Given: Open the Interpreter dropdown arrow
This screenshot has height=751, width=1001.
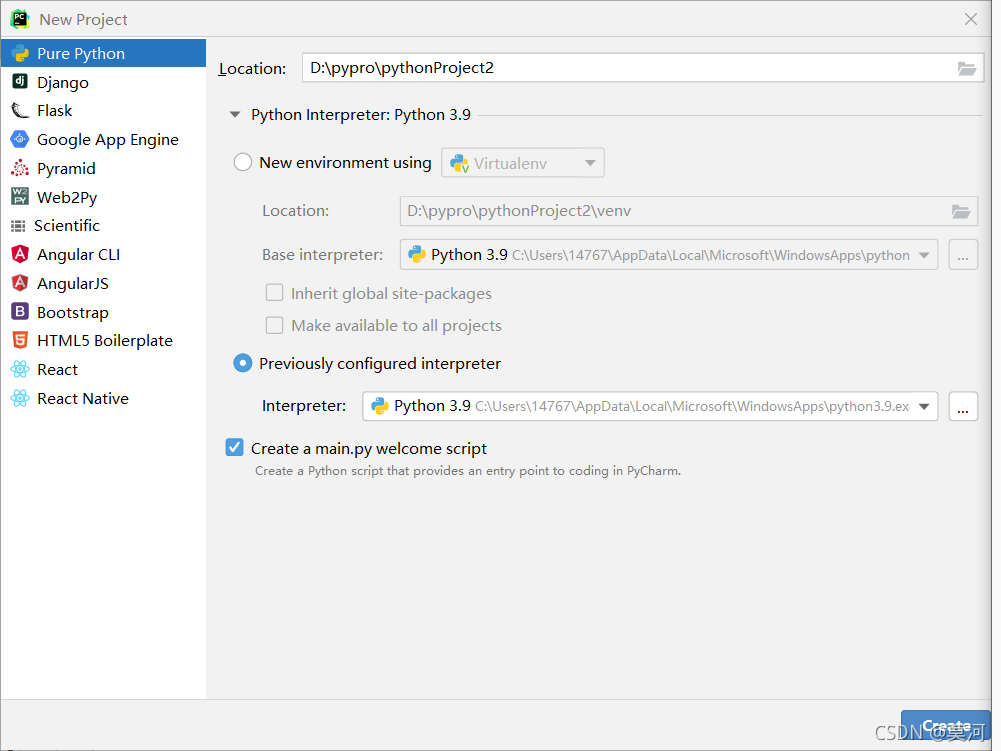Looking at the screenshot, I should click(x=924, y=407).
